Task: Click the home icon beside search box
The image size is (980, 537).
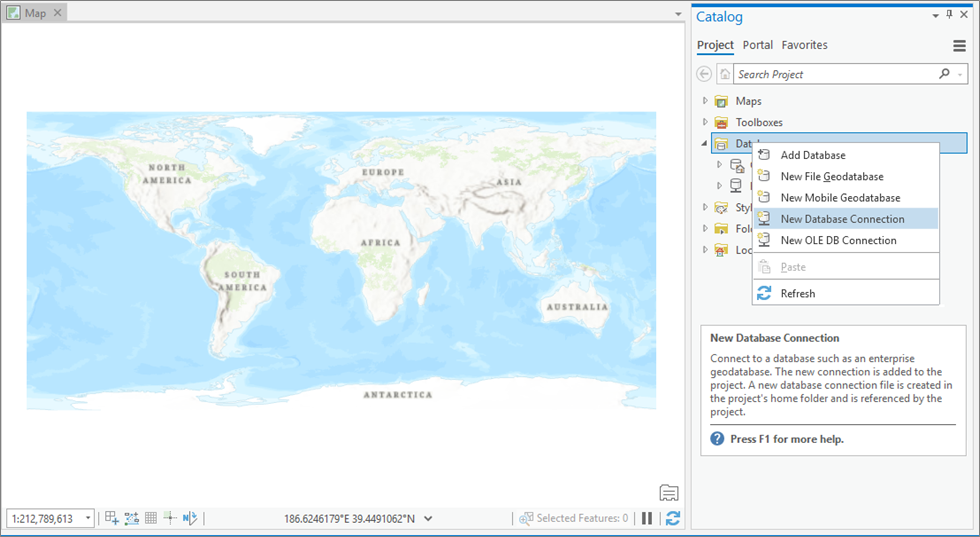Action: coord(725,74)
